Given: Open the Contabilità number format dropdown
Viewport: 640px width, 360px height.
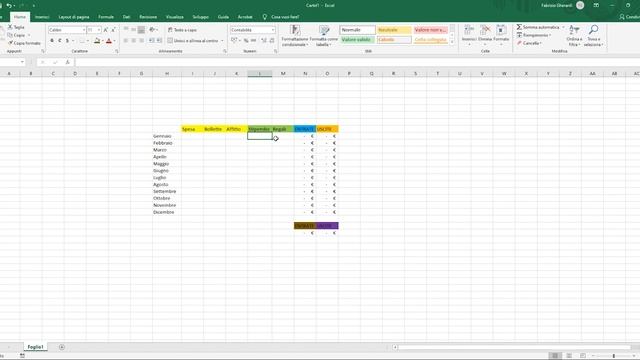Looking at the screenshot, I should pyautogui.click(x=273, y=30).
